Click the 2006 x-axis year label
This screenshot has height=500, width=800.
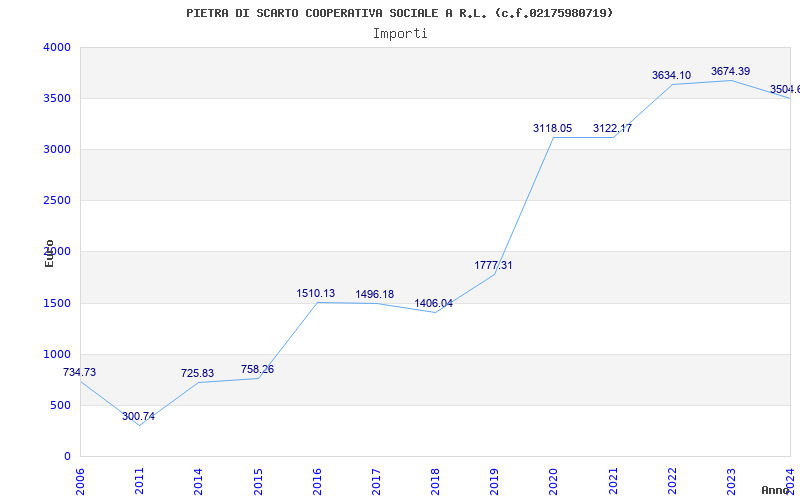(80, 482)
